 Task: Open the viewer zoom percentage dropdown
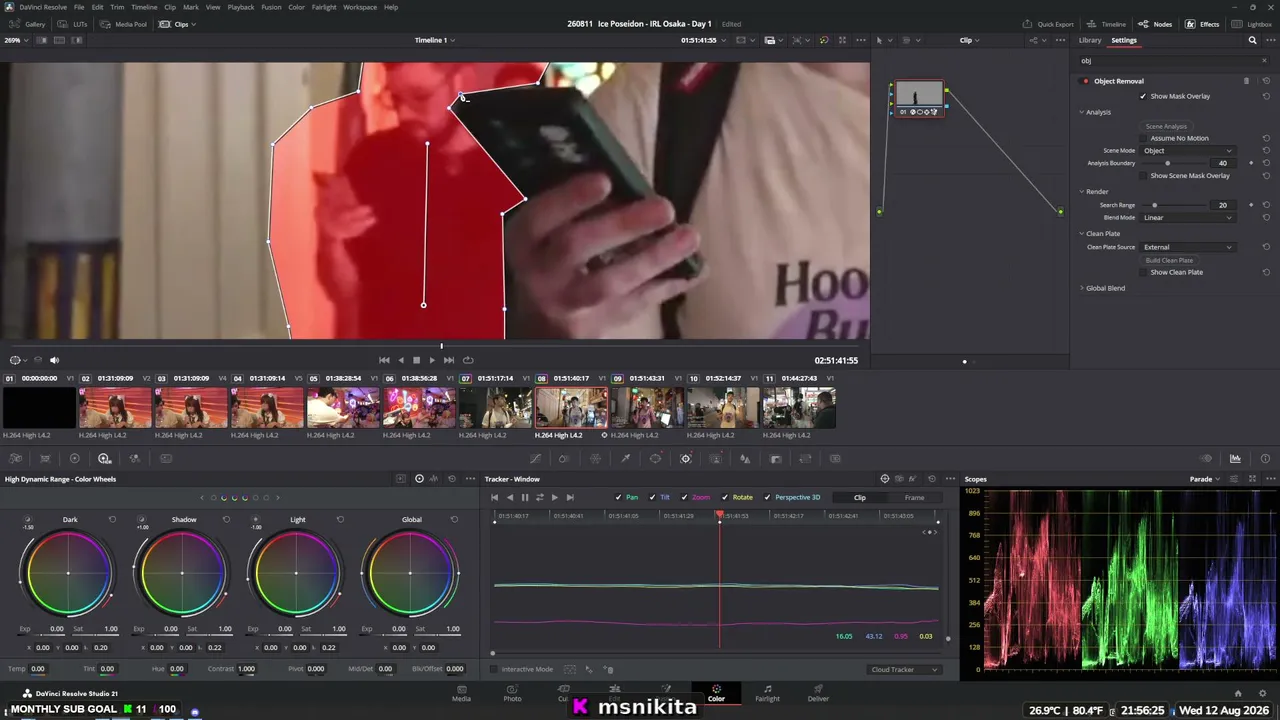pos(15,40)
